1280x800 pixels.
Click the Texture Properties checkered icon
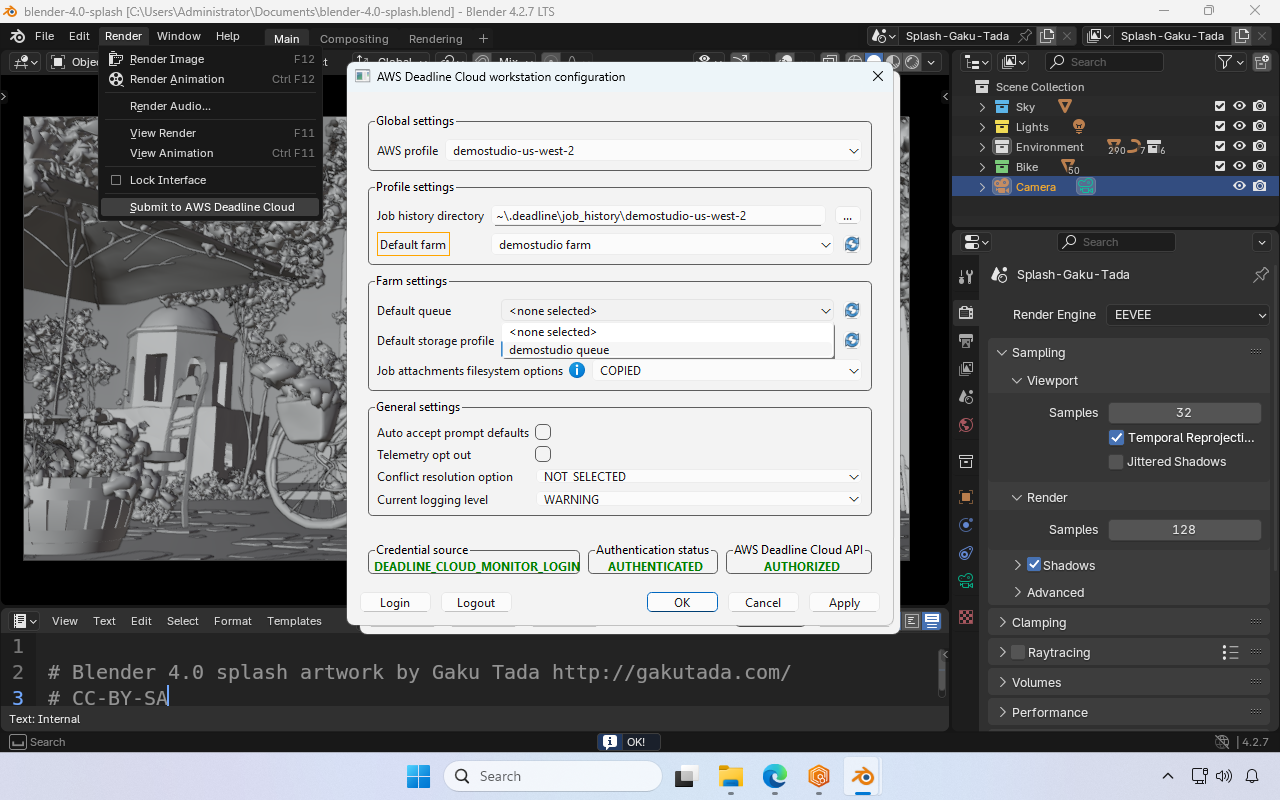click(x=965, y=617)
